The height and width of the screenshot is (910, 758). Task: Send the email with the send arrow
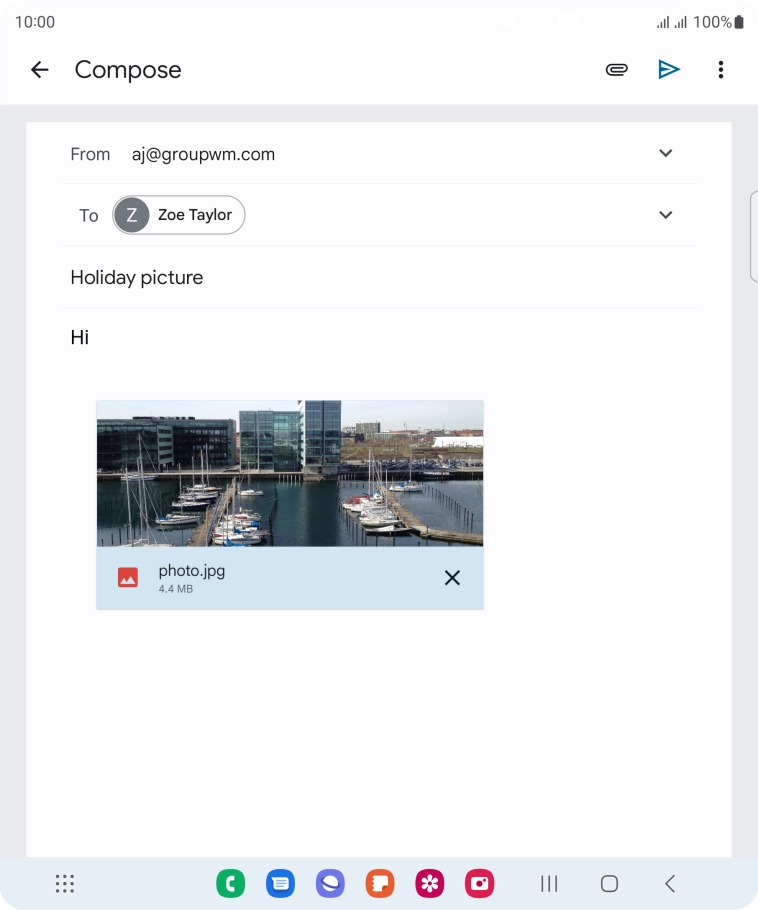tap(669, 69)
